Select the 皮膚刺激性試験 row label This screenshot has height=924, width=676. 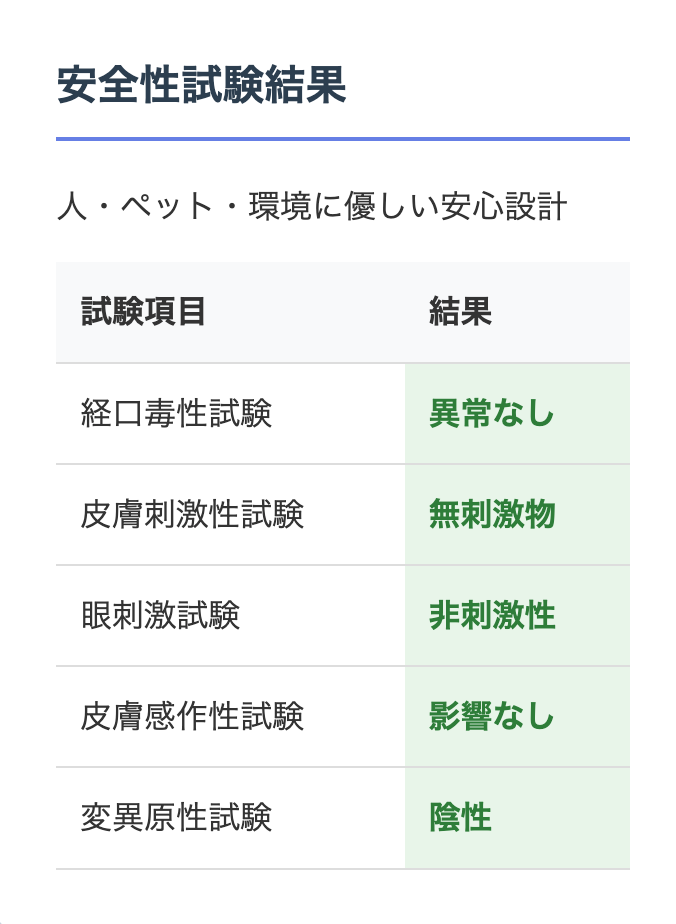click(192, 514)
